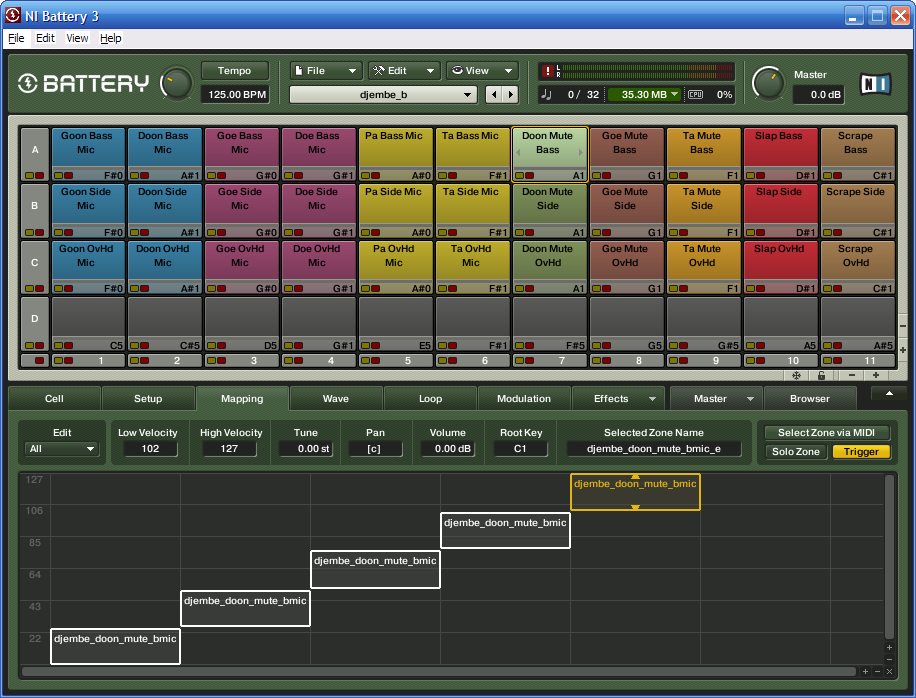Viewport: 916px width, 698px height.
Task: Open the Edit dropdown with the tools icon
Action: coord(404,71)
